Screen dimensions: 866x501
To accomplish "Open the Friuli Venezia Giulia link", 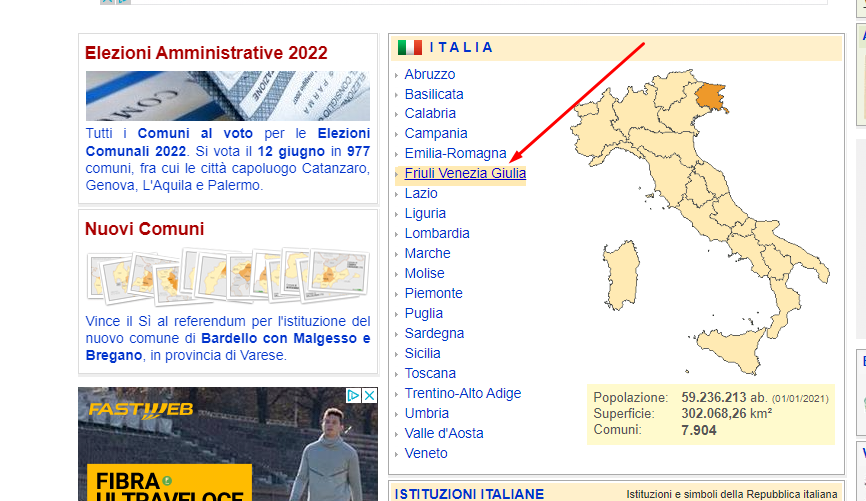I will [465, 173].
